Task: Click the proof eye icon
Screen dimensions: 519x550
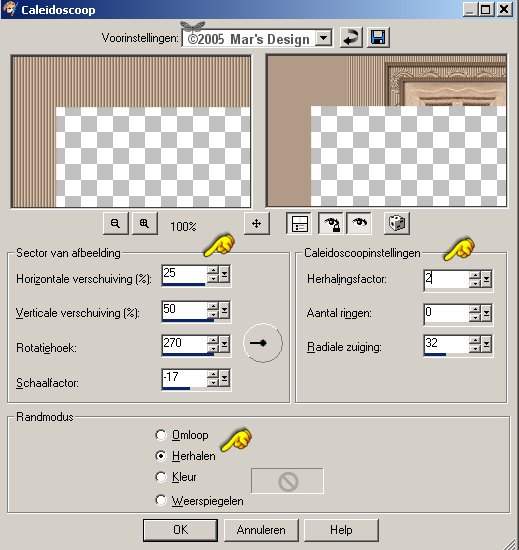Action: 359,223
